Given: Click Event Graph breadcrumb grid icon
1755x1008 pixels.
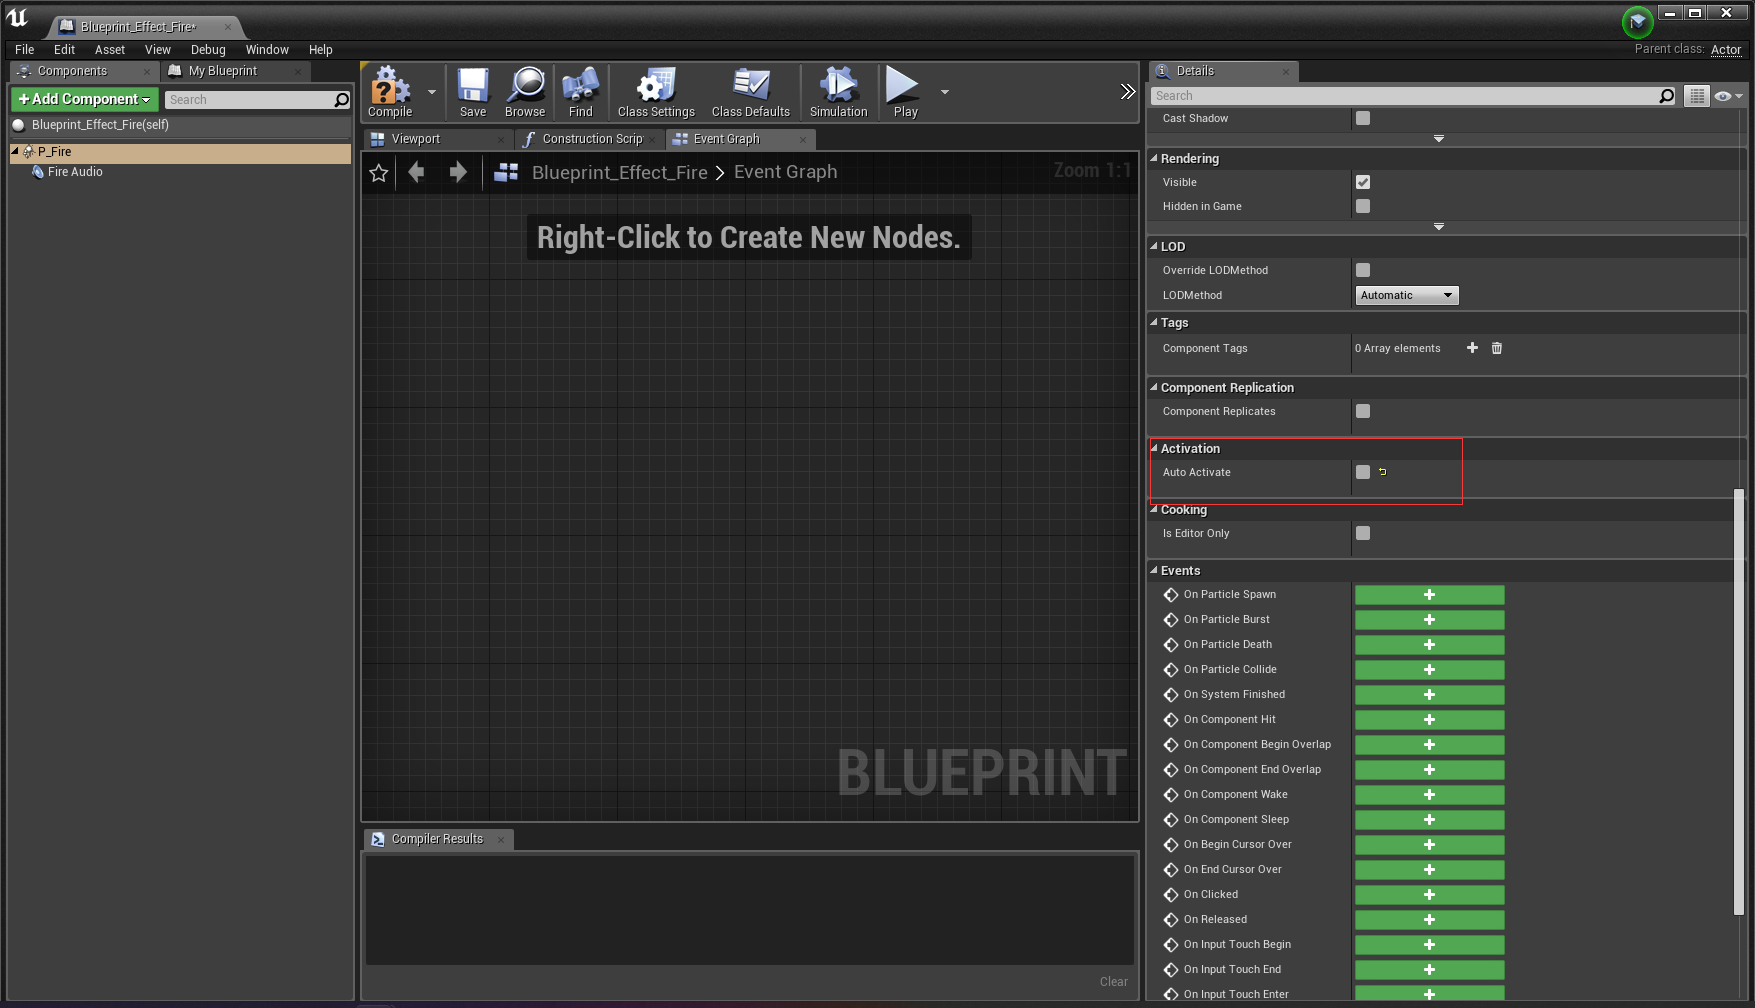Looking at the screenshot, I should click(x=506, y=172).
